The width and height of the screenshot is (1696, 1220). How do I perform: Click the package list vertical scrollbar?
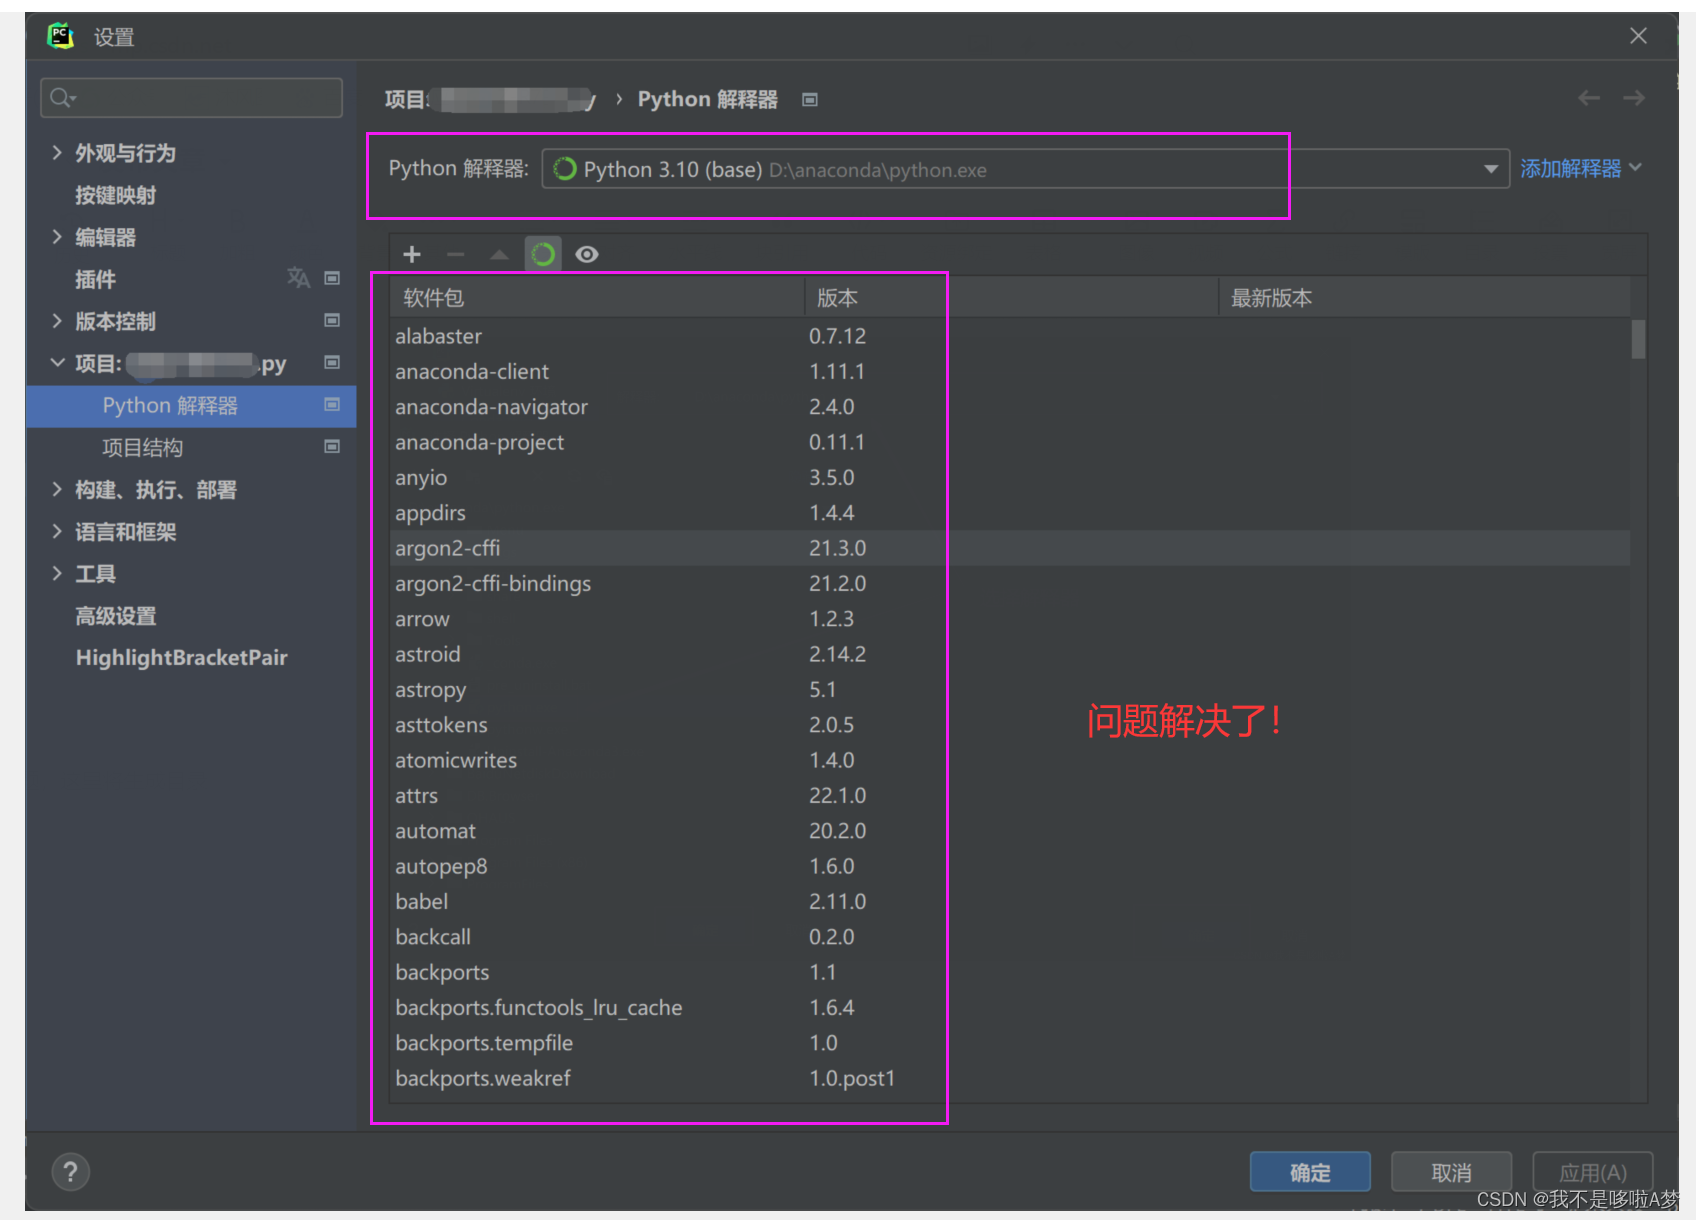(1638, 339)
